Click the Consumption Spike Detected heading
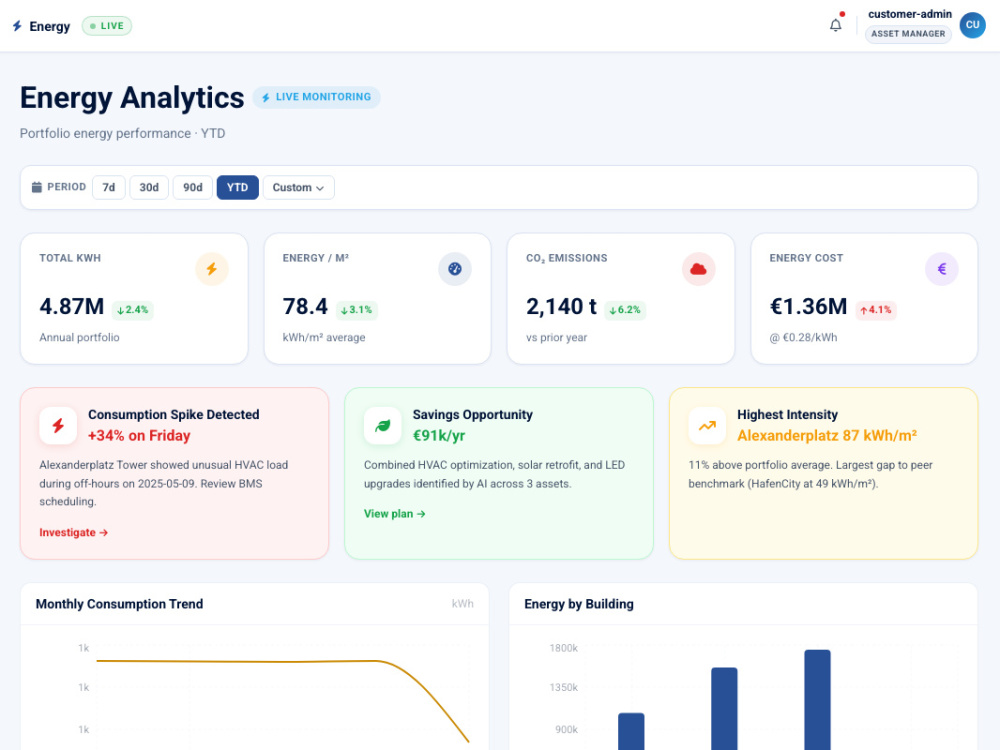Image resolution: width=1000 pixels, height=750 pixels. (x=173, y=415)
